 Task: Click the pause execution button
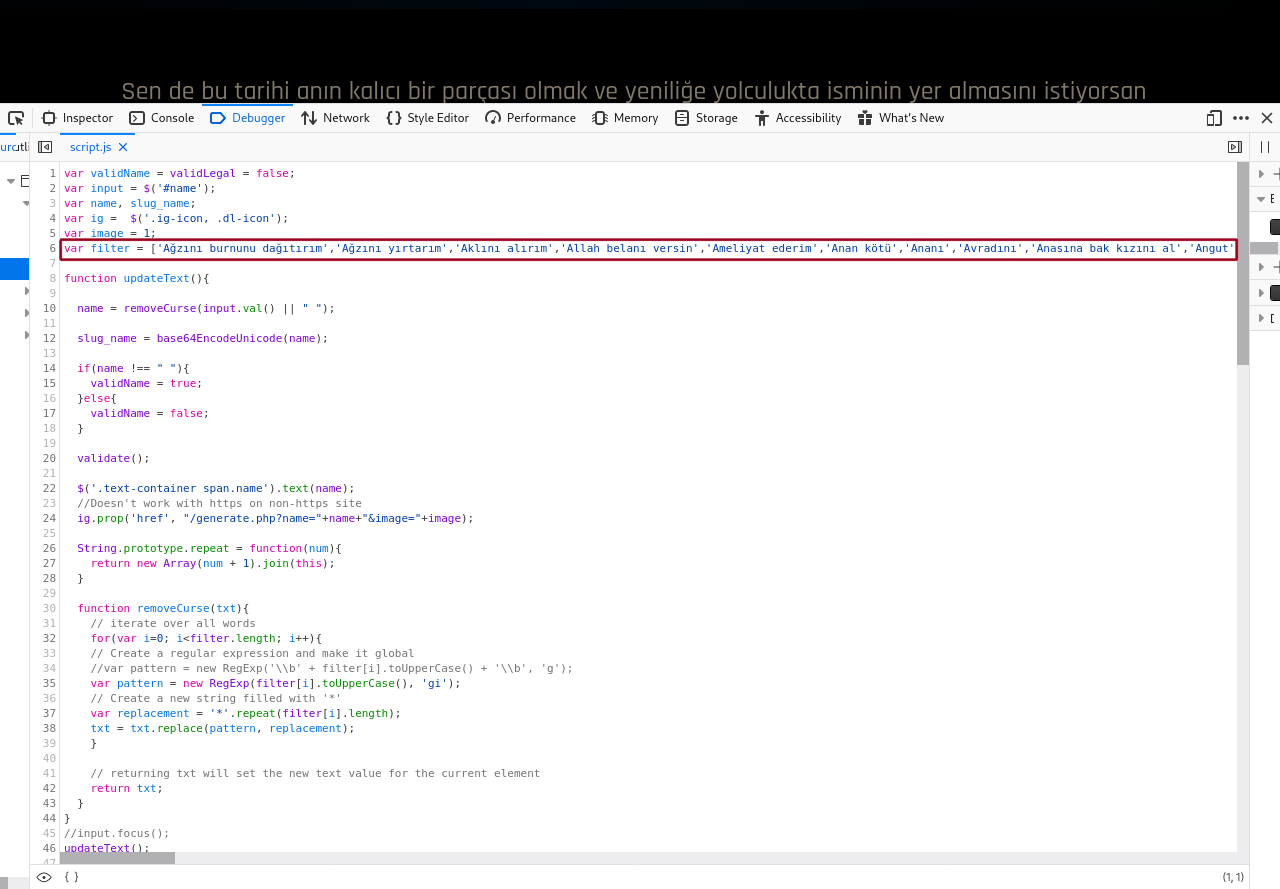[1265, 147]
